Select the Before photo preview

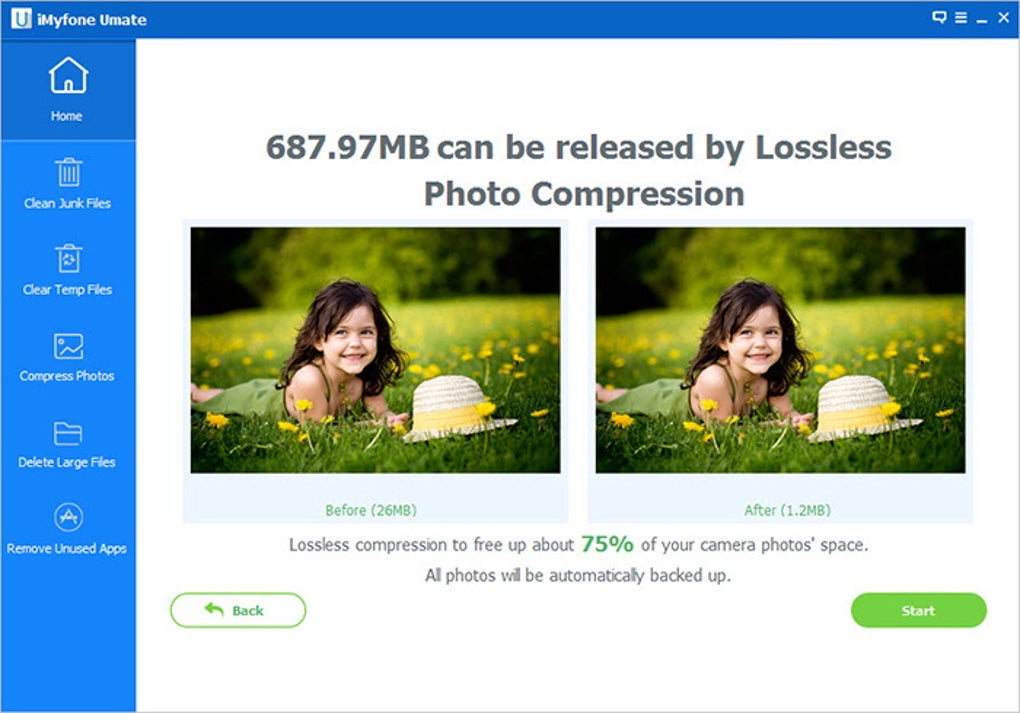[x=375, y=350]
